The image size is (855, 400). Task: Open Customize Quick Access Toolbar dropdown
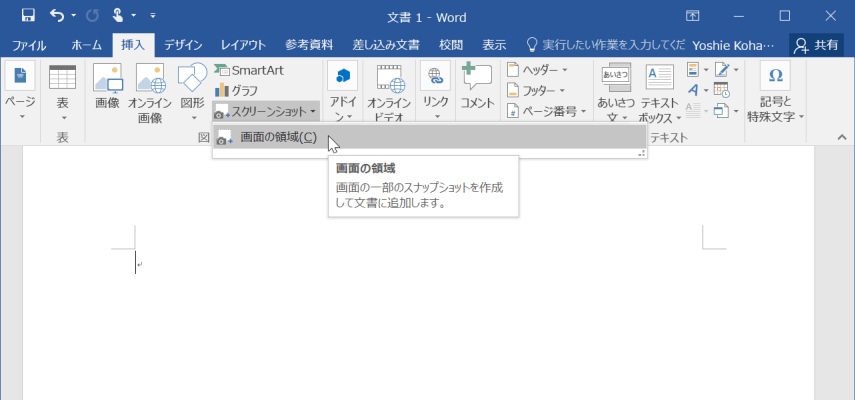153,16
